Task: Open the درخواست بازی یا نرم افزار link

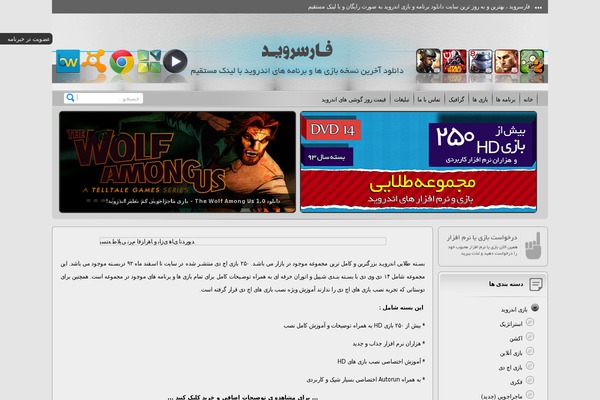Action: [x=482, y=238]
